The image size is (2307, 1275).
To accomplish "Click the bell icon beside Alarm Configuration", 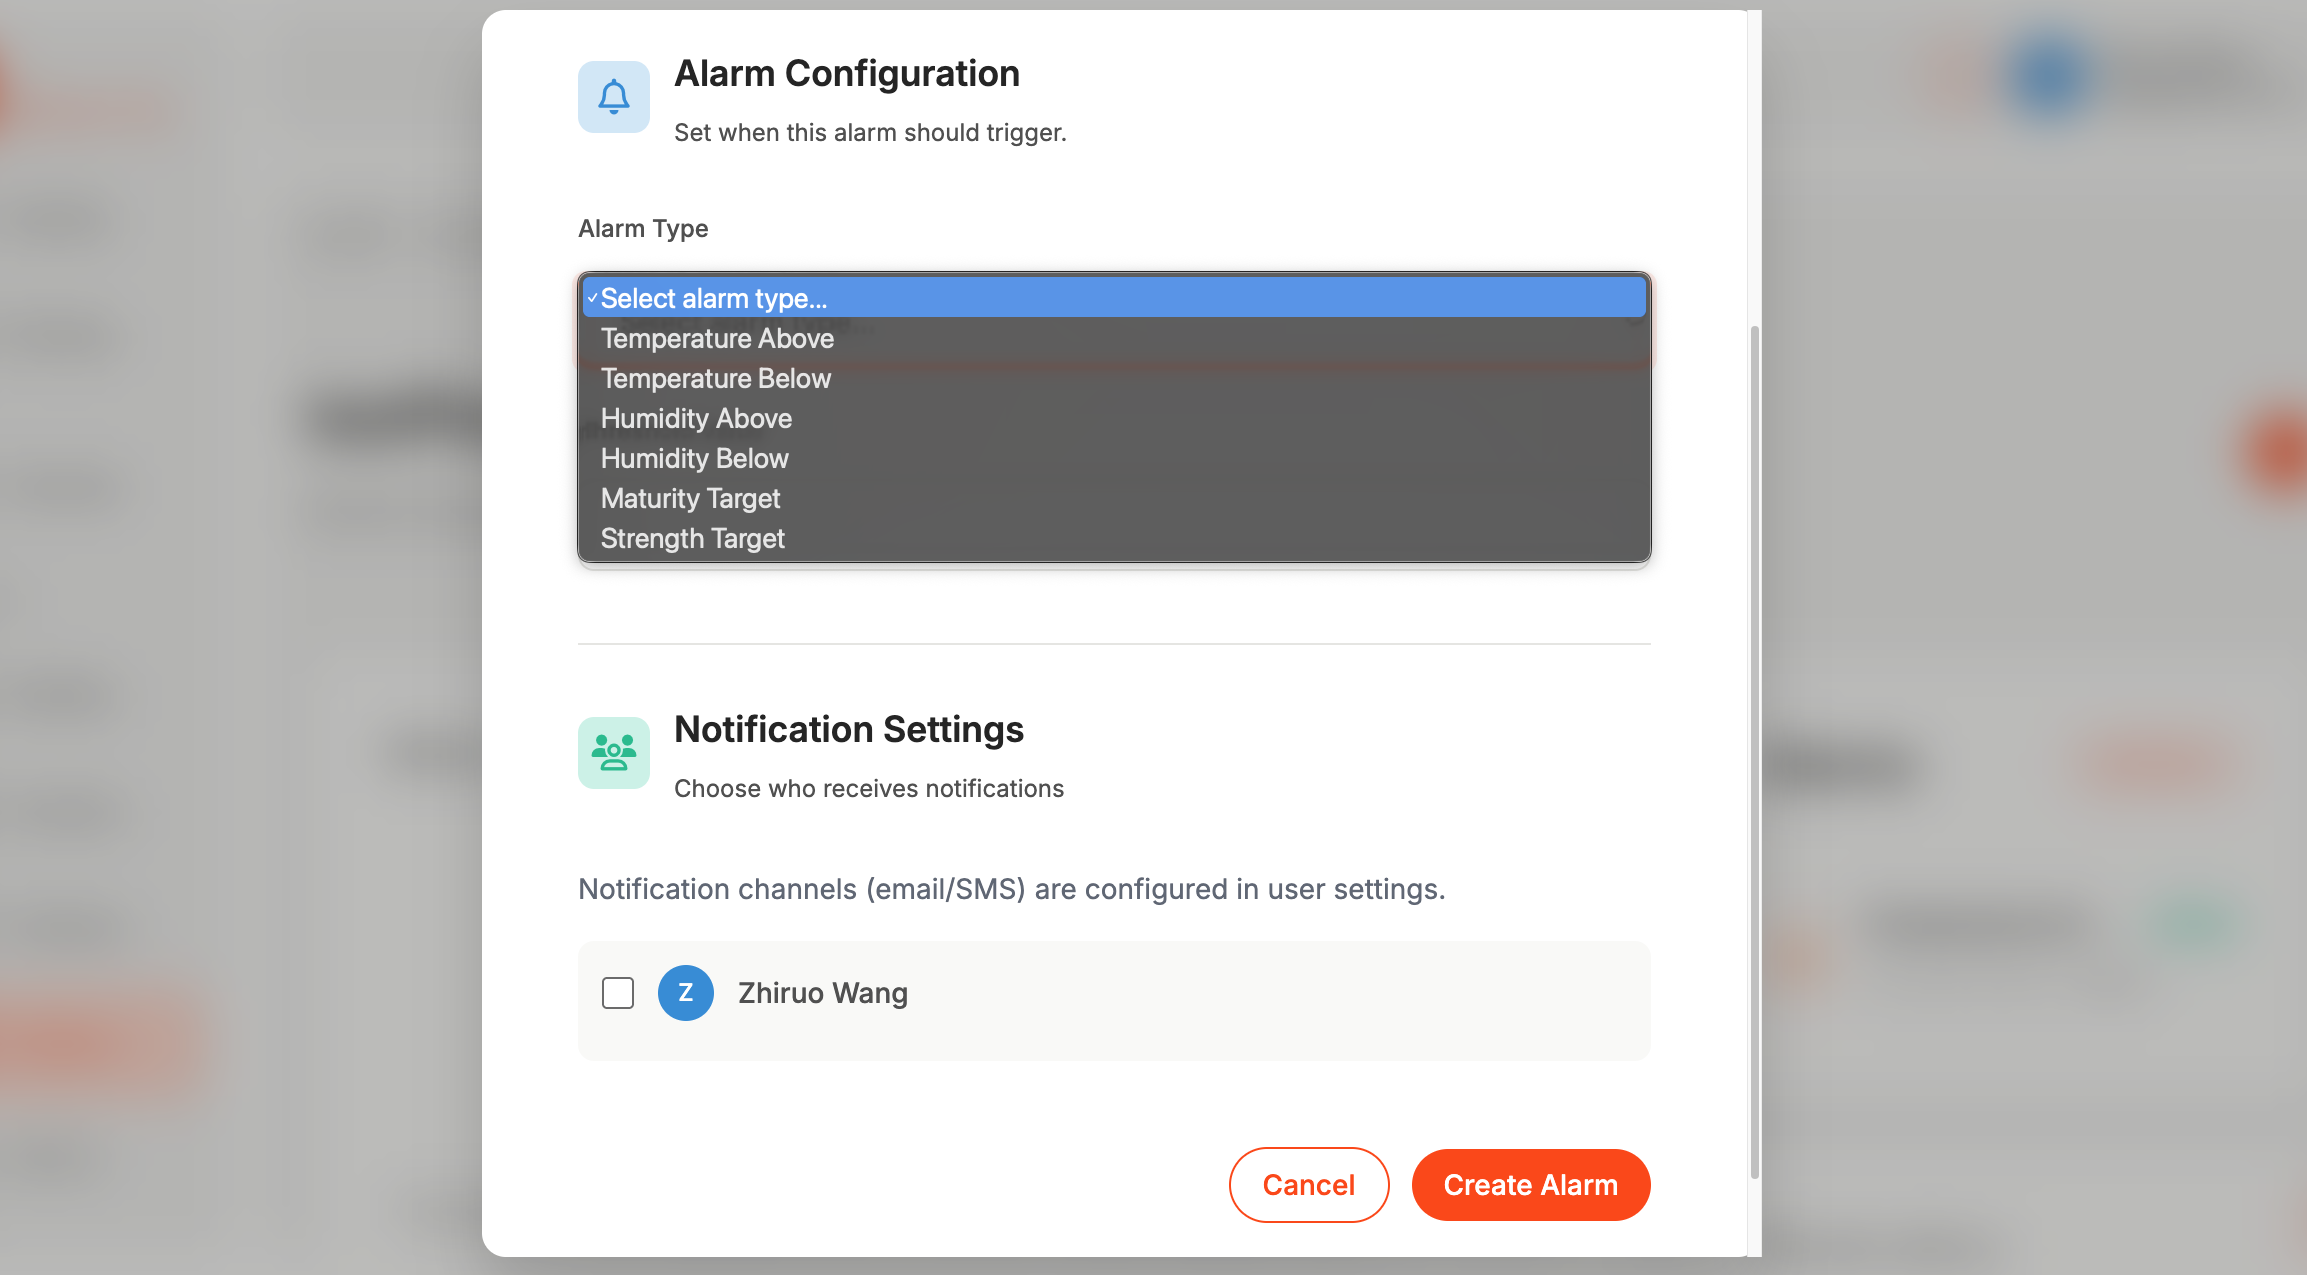I will [613, 97].
